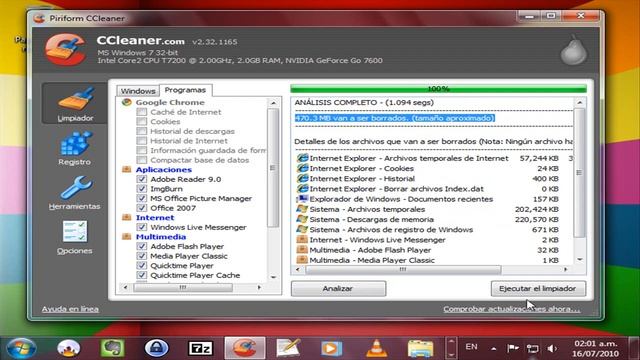Enable Chrome Caché de Internet checkbox

142,112
